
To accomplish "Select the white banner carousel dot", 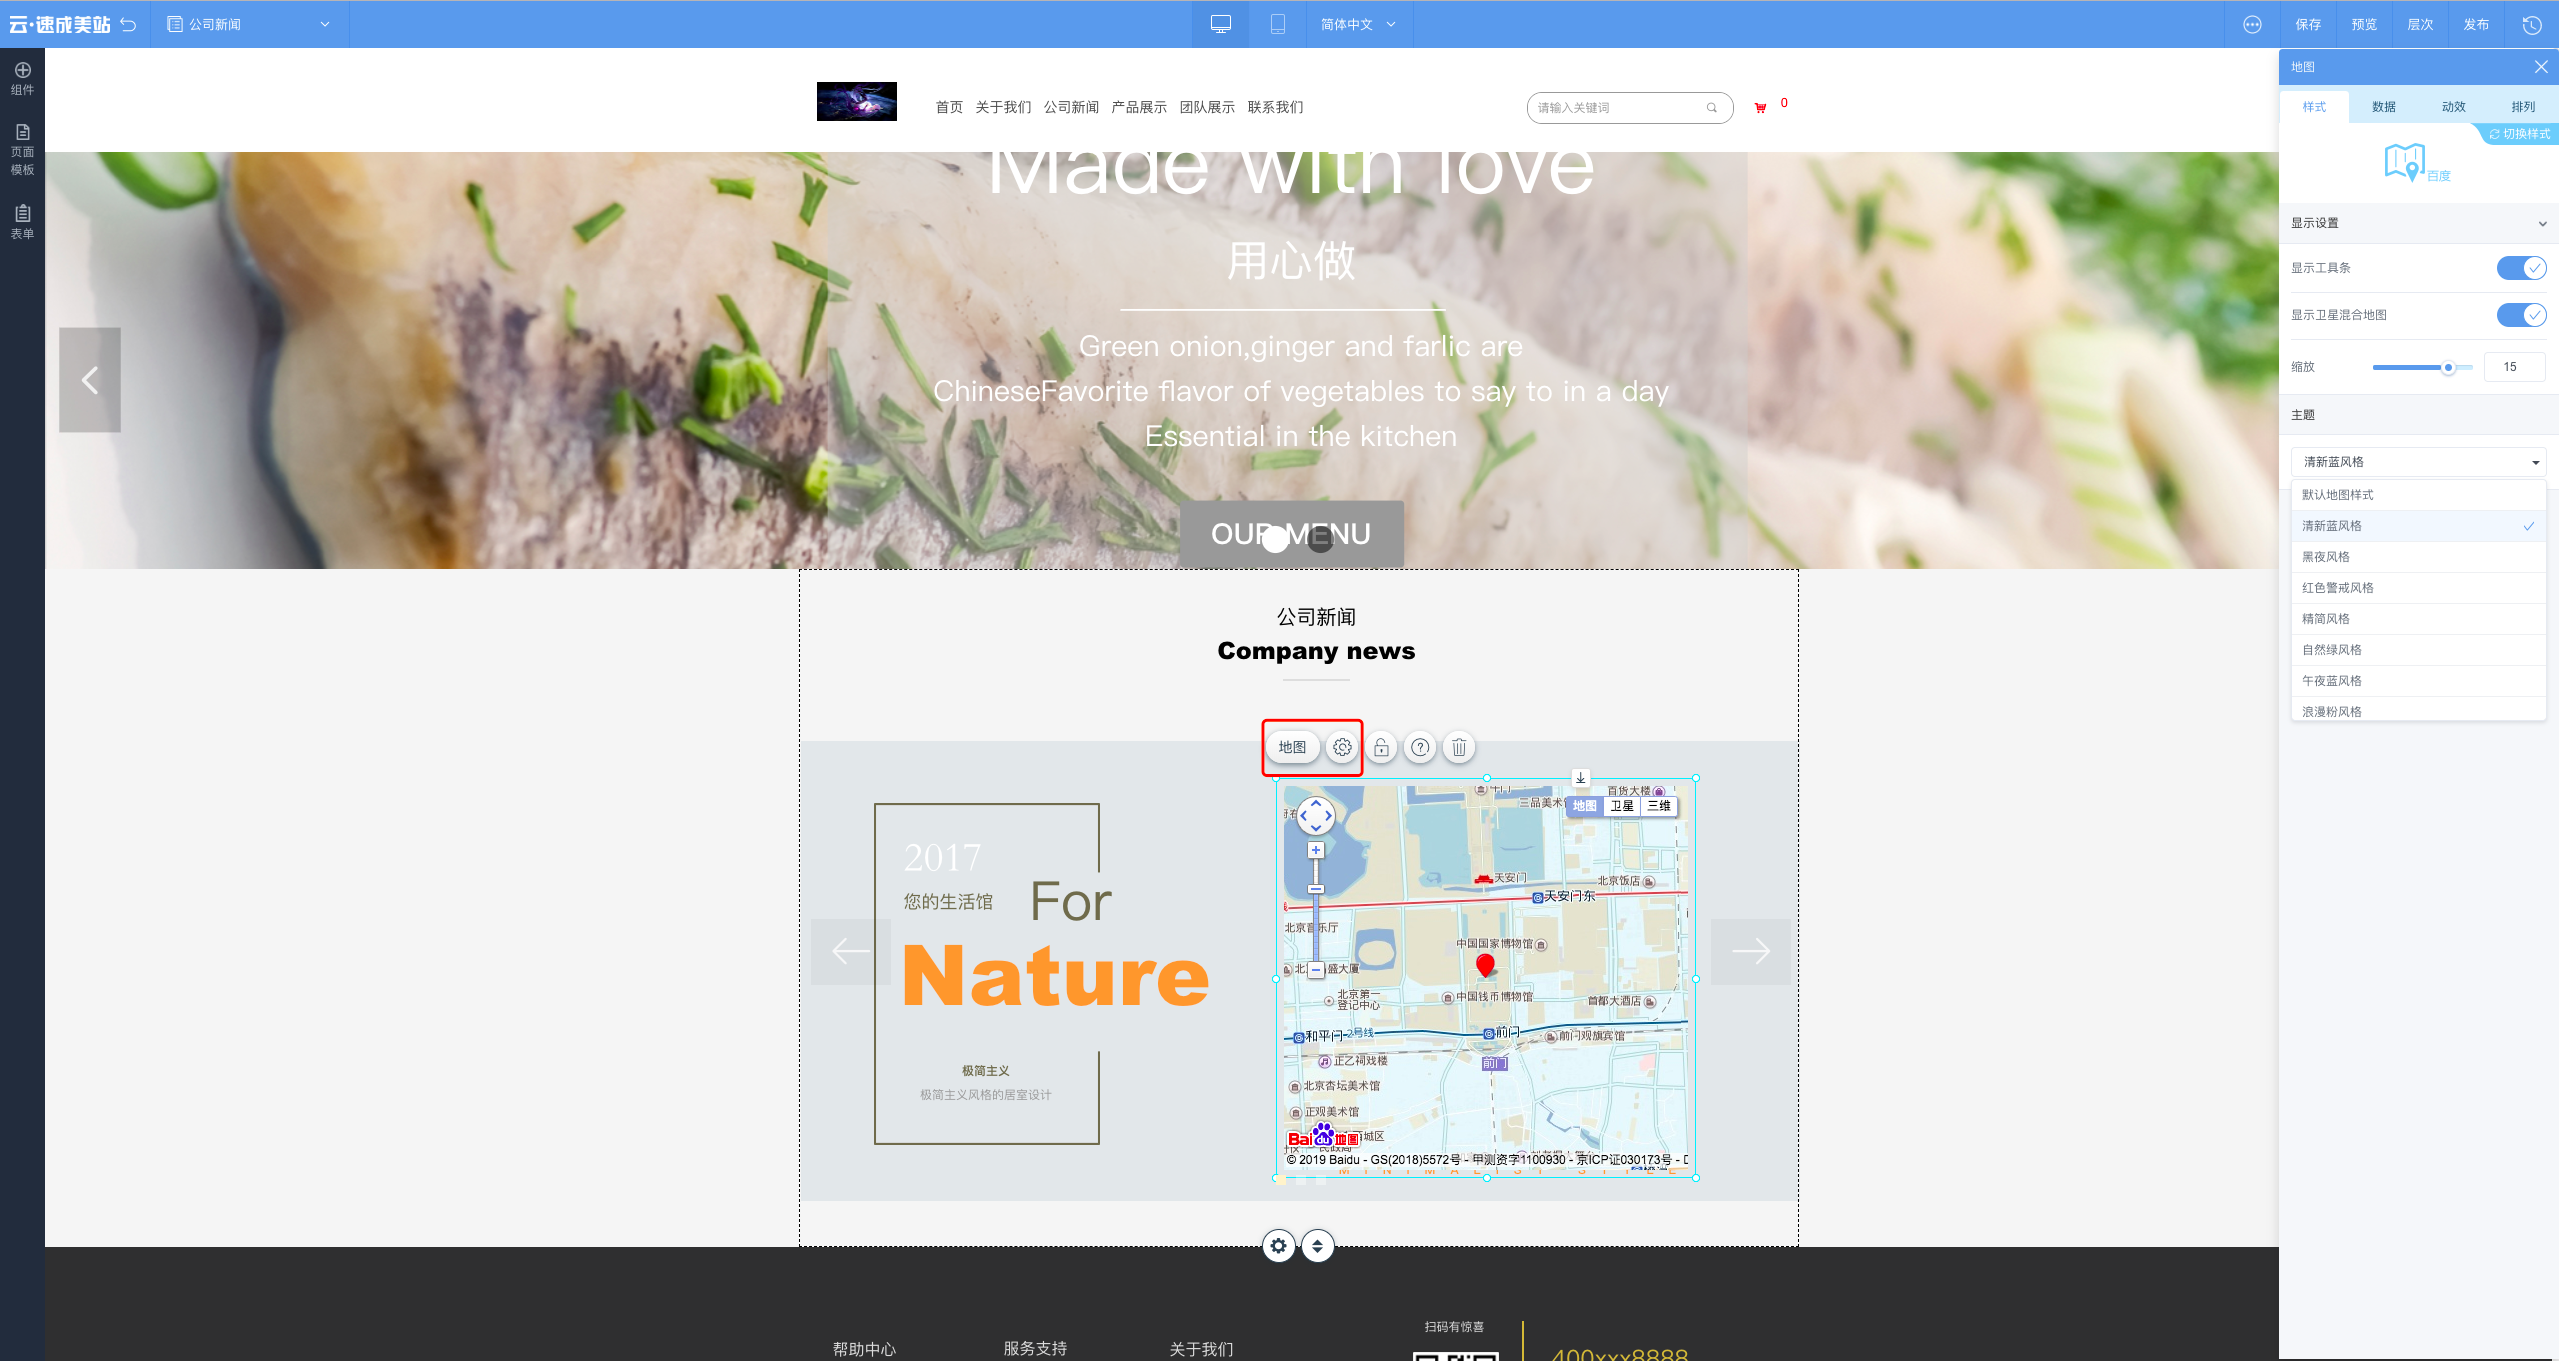I will (1275, 539).
